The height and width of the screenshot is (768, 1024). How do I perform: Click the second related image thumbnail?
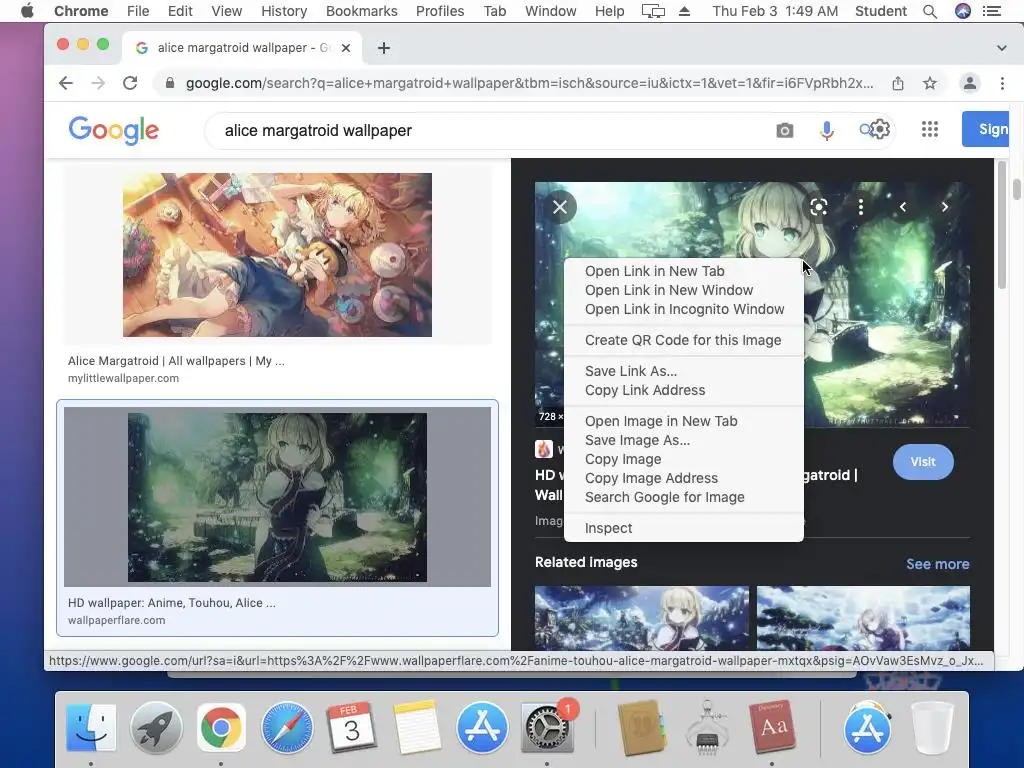pyautogui.click(x=863, y=618)
